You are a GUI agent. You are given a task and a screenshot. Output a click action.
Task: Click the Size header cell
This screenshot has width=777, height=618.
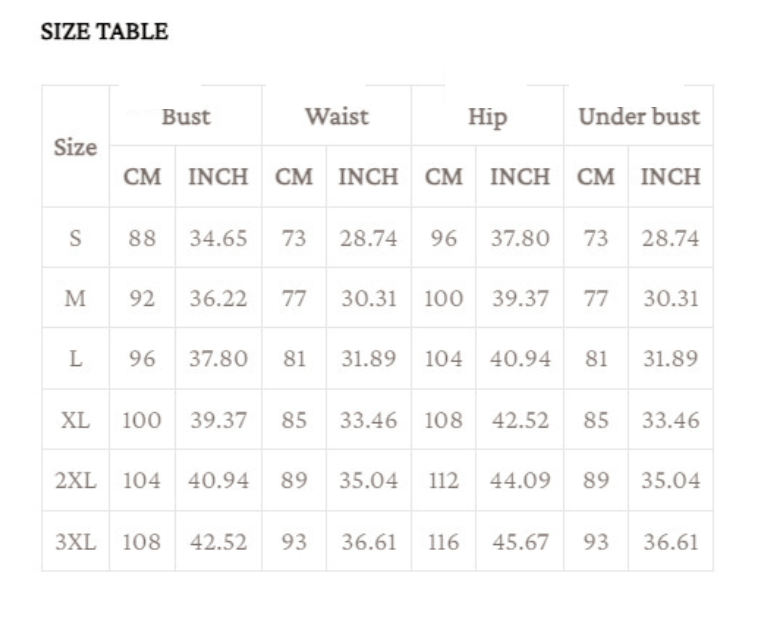(x=75, y=147)
